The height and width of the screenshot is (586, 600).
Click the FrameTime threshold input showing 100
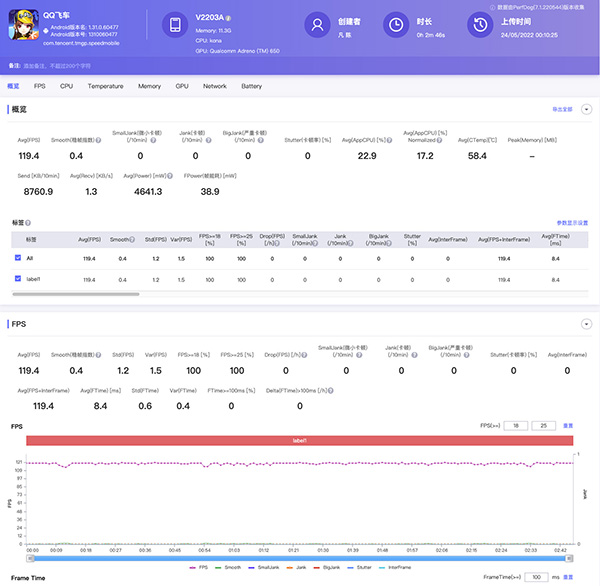tap(537, 577)
